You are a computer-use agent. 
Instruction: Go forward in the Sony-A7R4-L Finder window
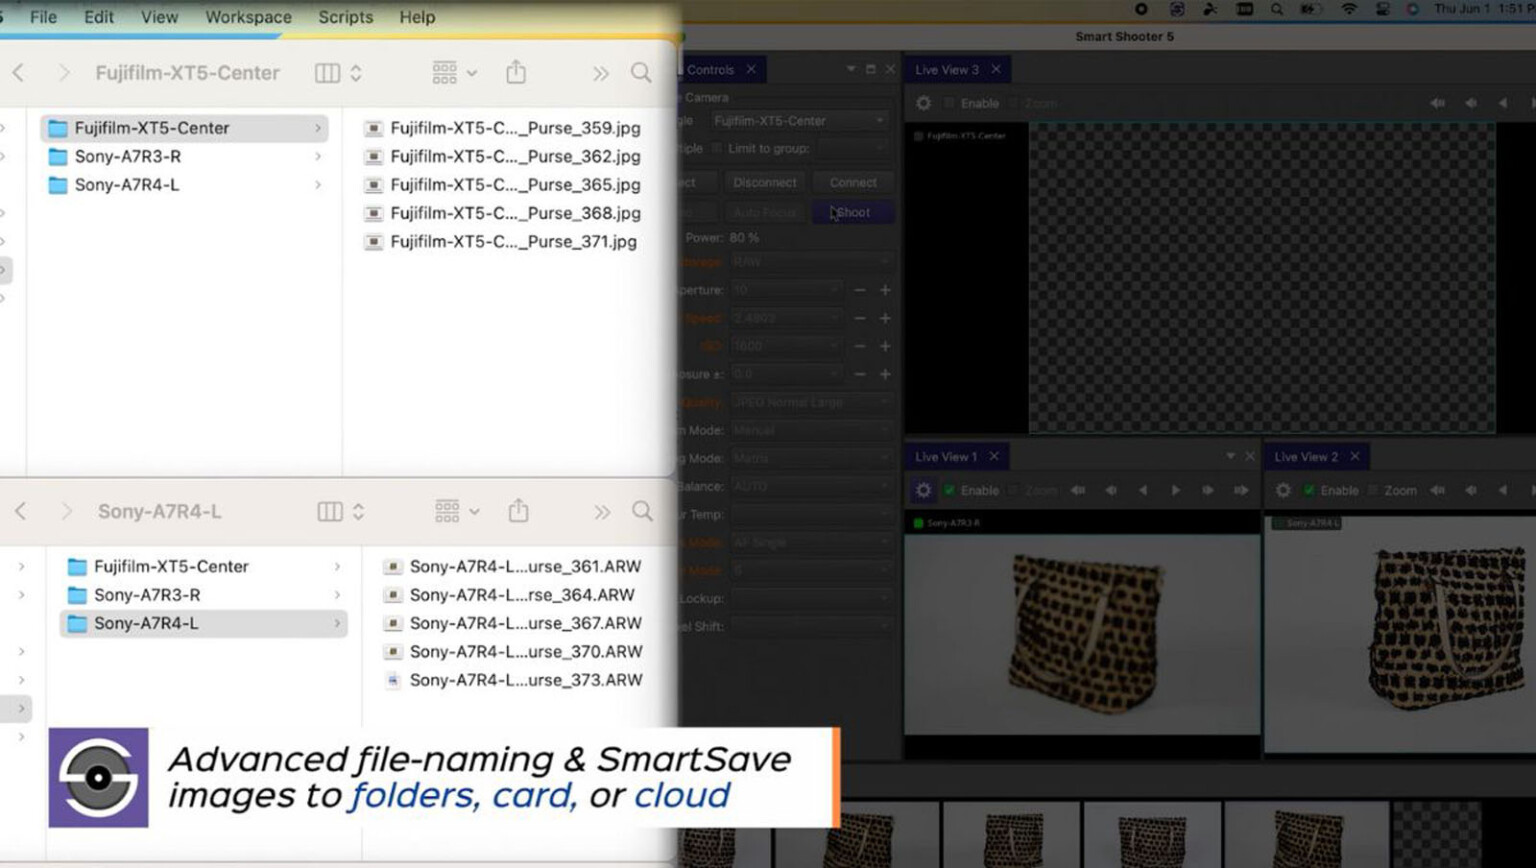(x=66, y=511)
